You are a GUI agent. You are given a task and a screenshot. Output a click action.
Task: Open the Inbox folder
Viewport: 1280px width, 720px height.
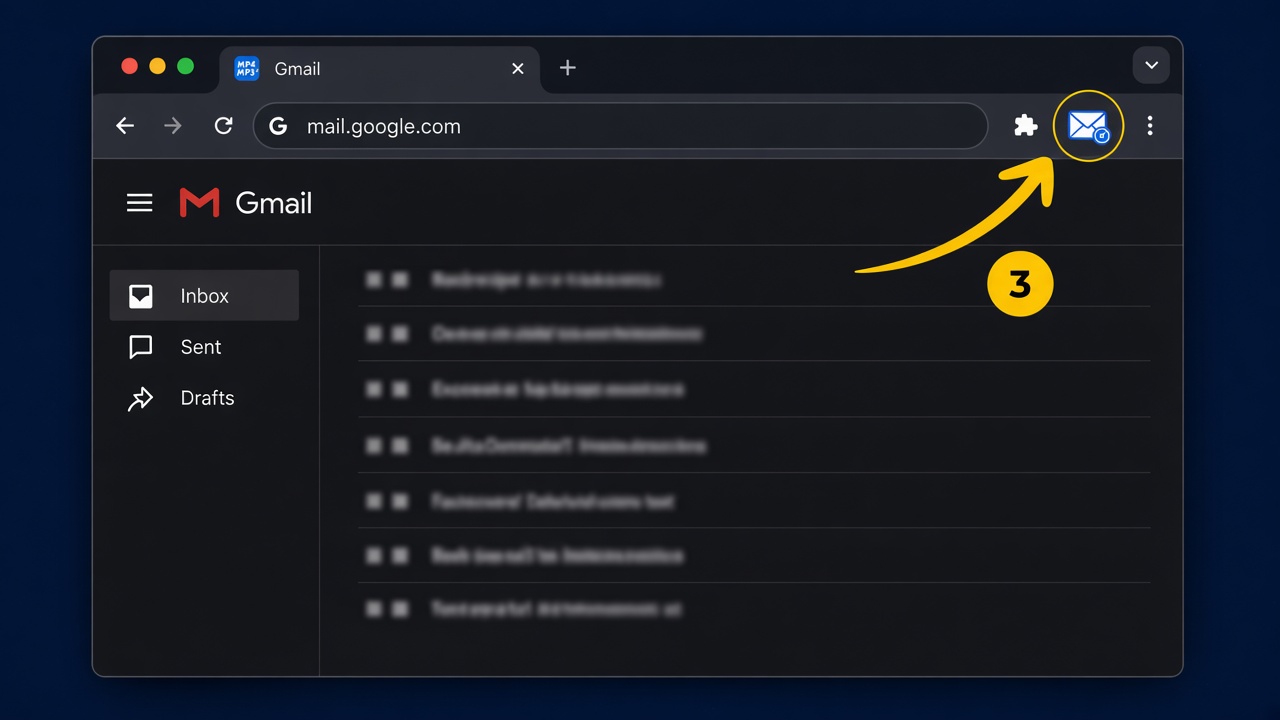(x=204, y=295)
